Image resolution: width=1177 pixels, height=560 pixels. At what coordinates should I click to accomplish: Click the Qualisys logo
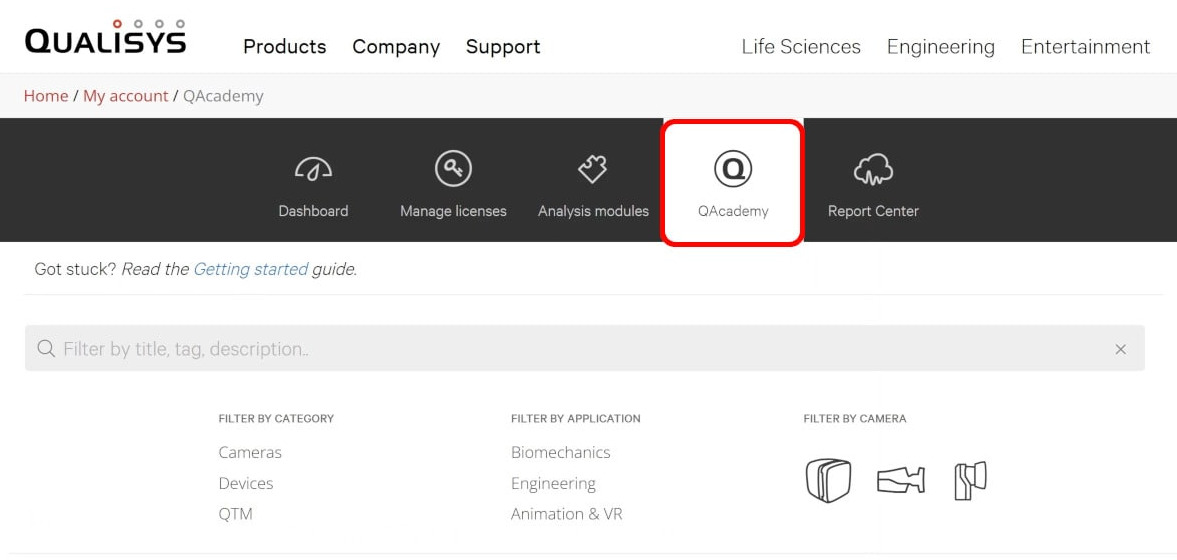coord(105,38)
